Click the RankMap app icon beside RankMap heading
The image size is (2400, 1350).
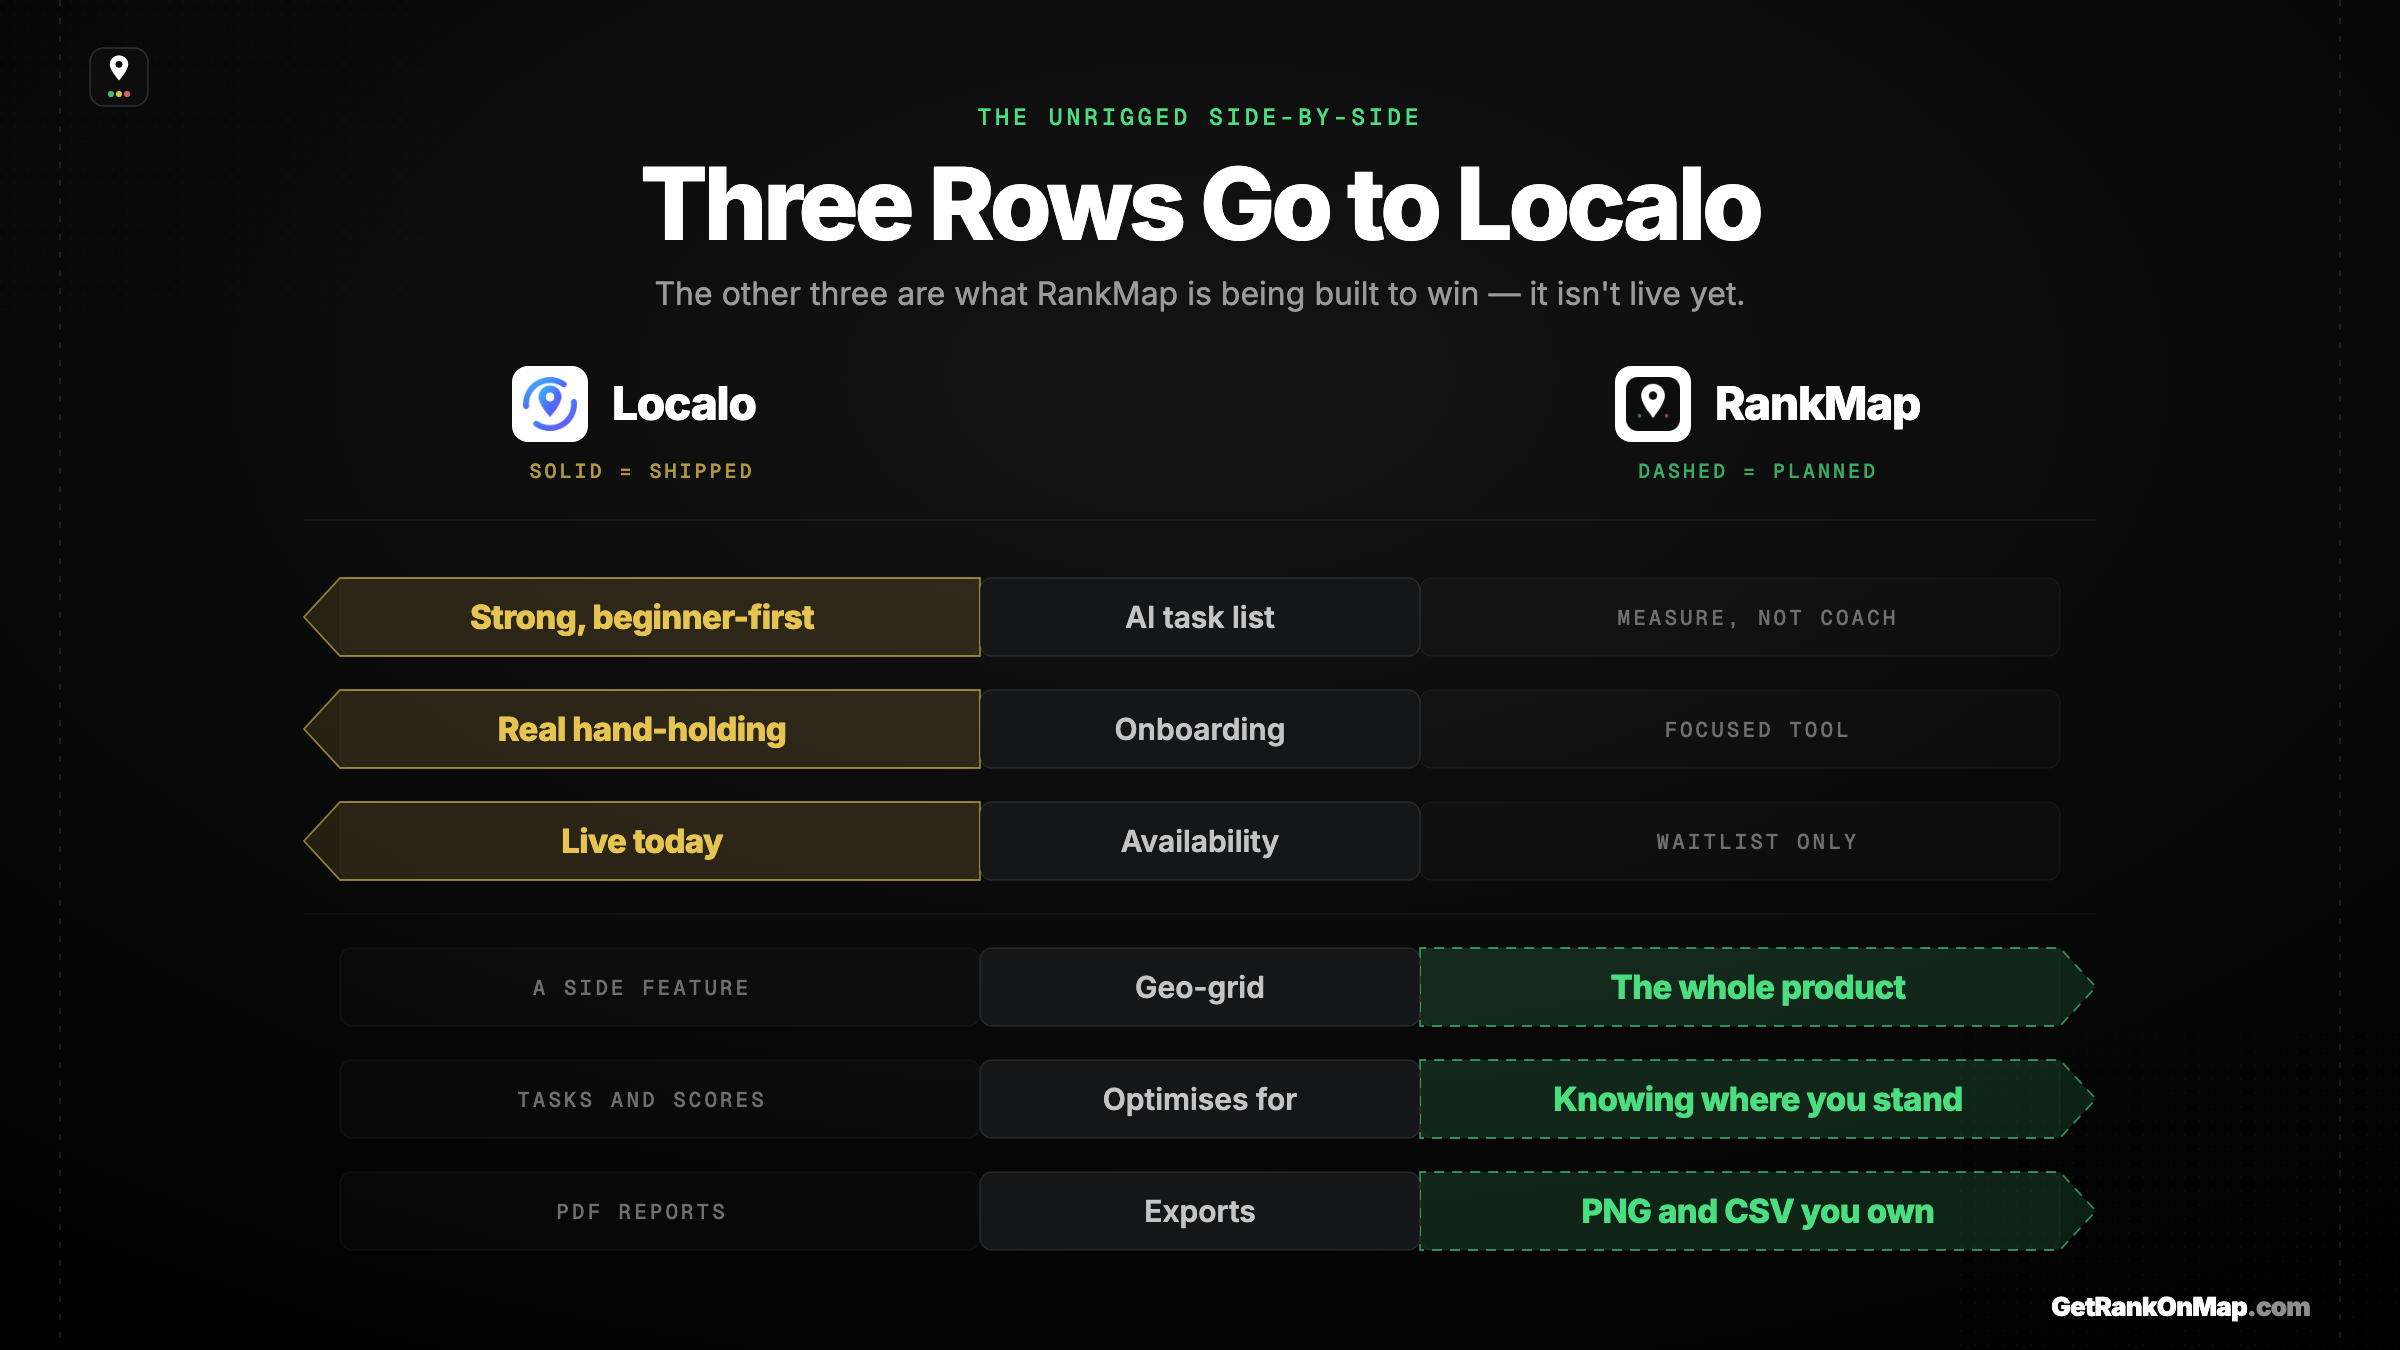pyautogui.click(x=1653, y=404)
